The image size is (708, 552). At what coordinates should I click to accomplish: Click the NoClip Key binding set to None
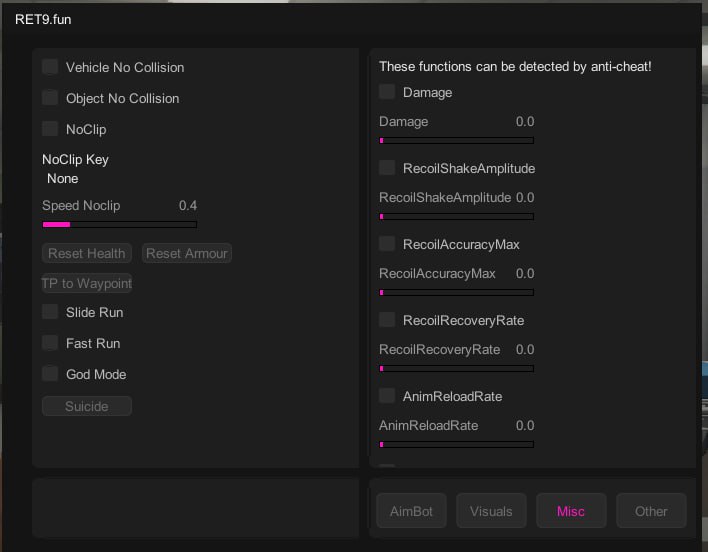(x=63, y=178)
